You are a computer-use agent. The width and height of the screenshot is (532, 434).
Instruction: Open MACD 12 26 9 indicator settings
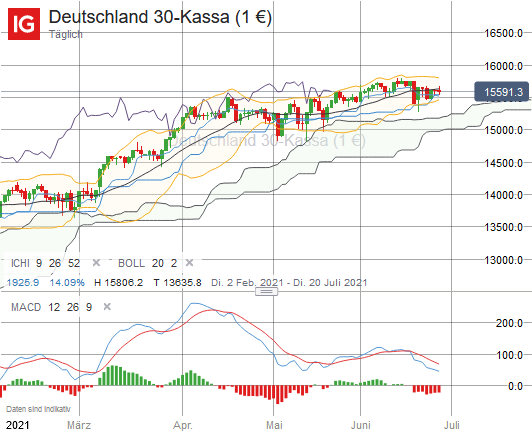coord(52,307)
